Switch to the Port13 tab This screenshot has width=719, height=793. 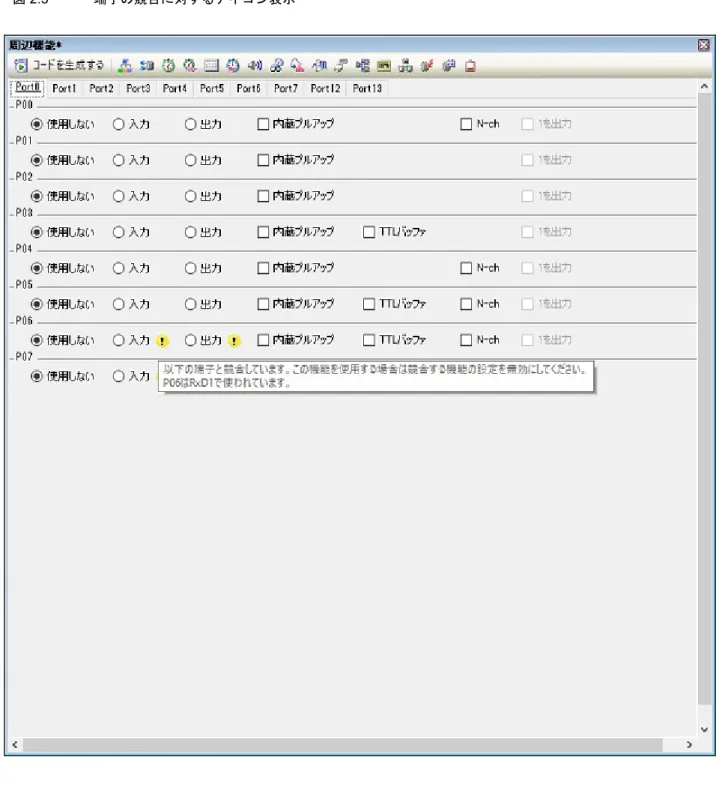tap(367, 89)
